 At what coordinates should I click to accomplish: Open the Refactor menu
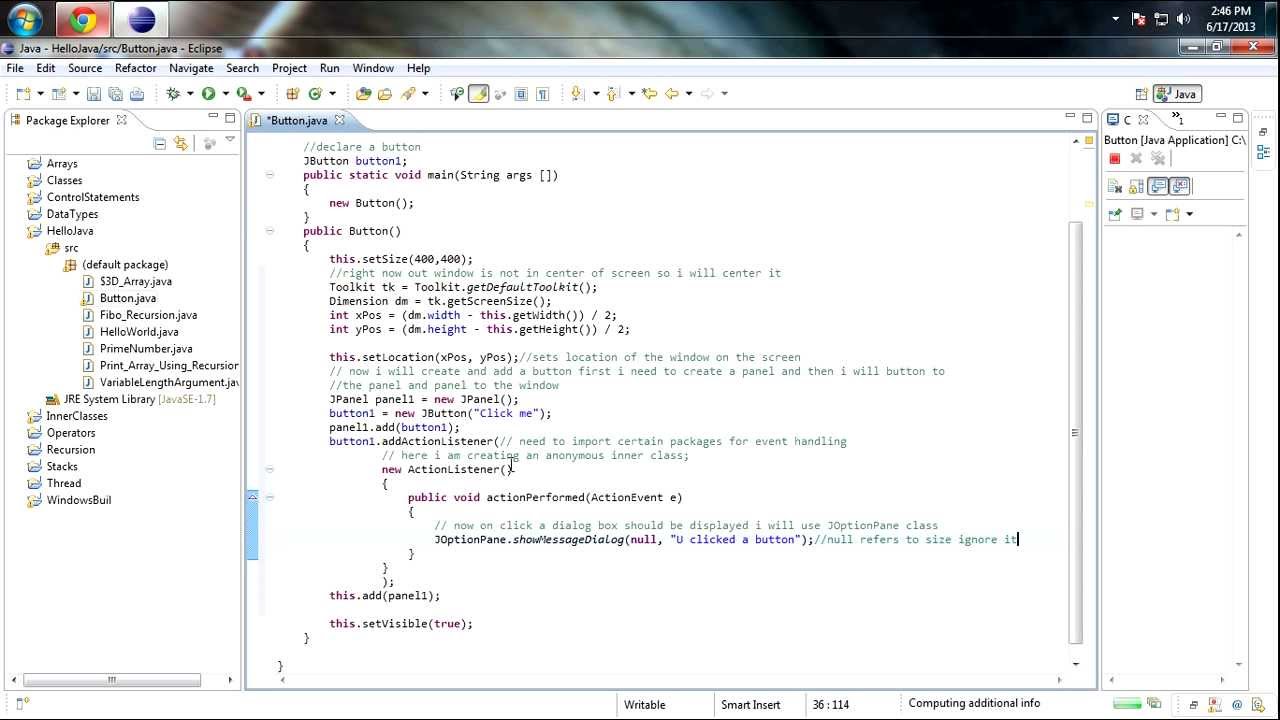tap(135, 68)
